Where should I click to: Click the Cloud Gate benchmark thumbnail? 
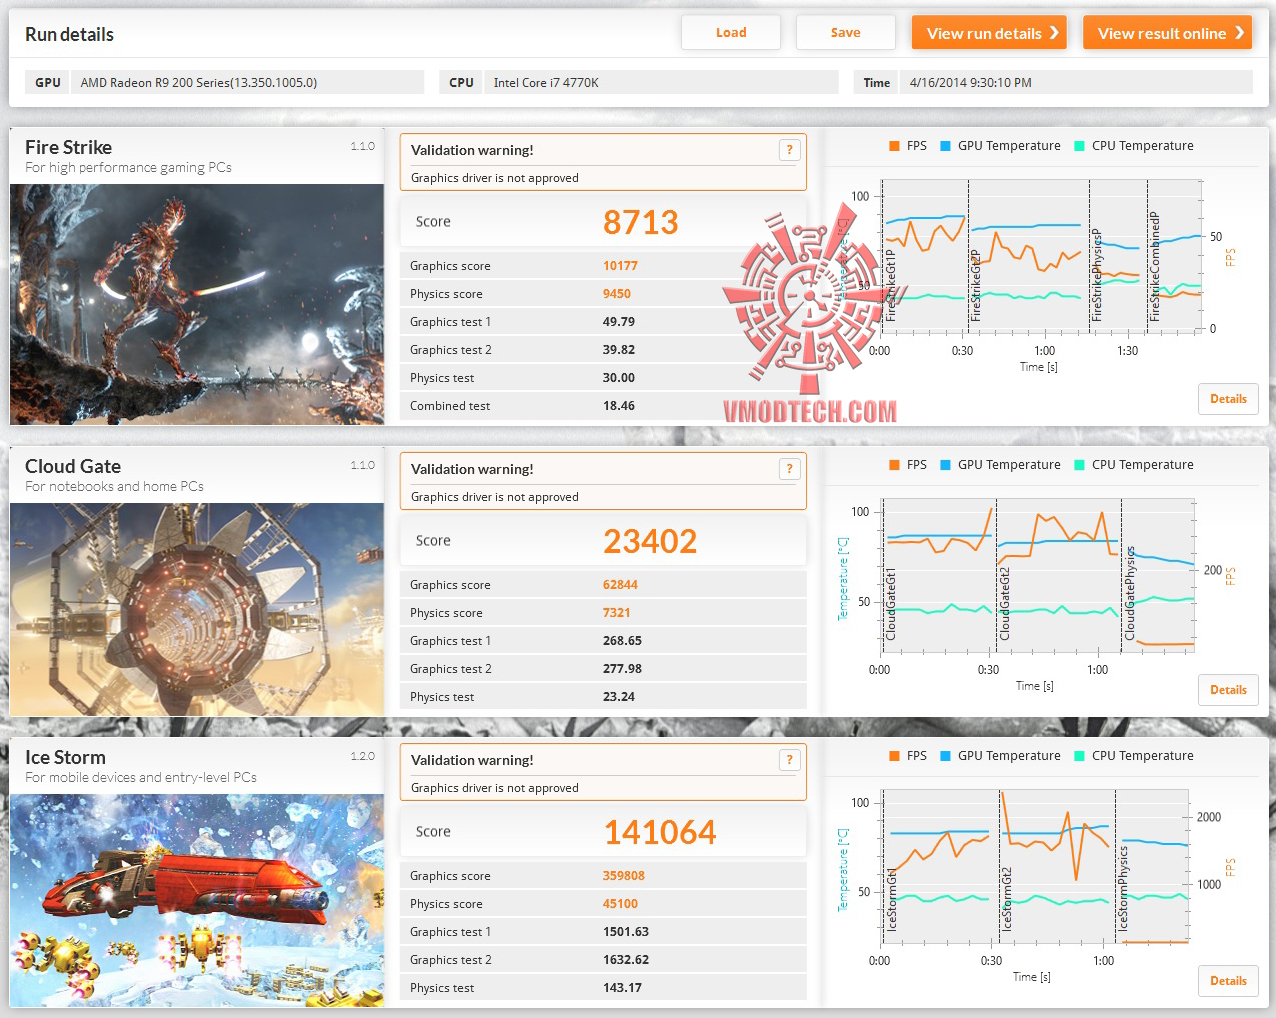197,609
